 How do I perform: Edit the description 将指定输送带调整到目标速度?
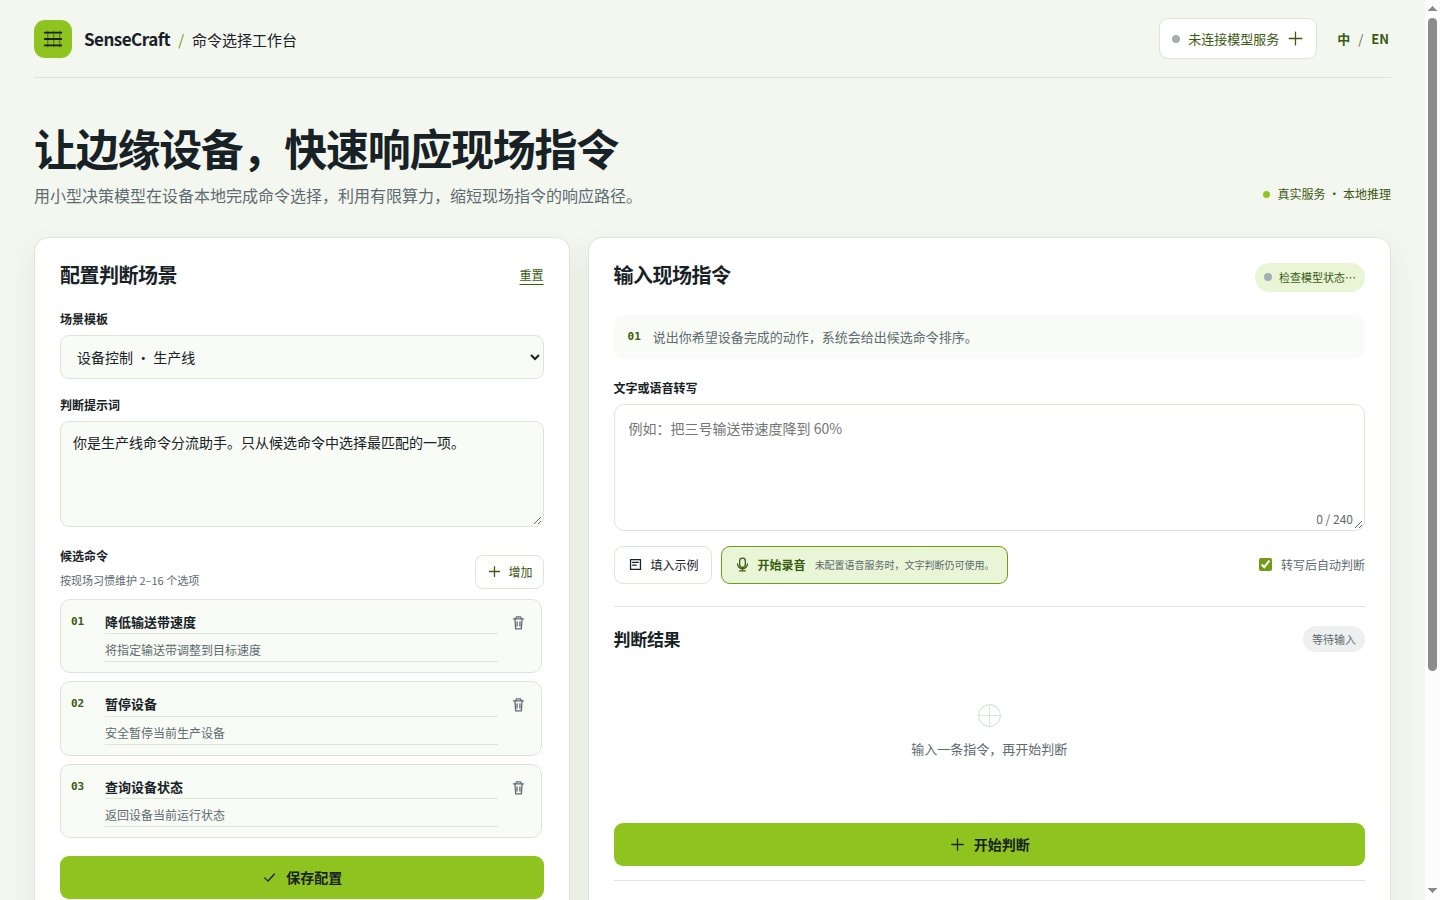(x=301, y=650)
